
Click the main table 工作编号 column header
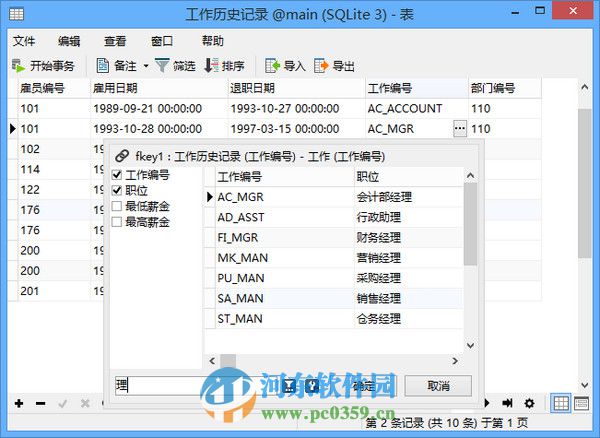(x=417, y=88)
